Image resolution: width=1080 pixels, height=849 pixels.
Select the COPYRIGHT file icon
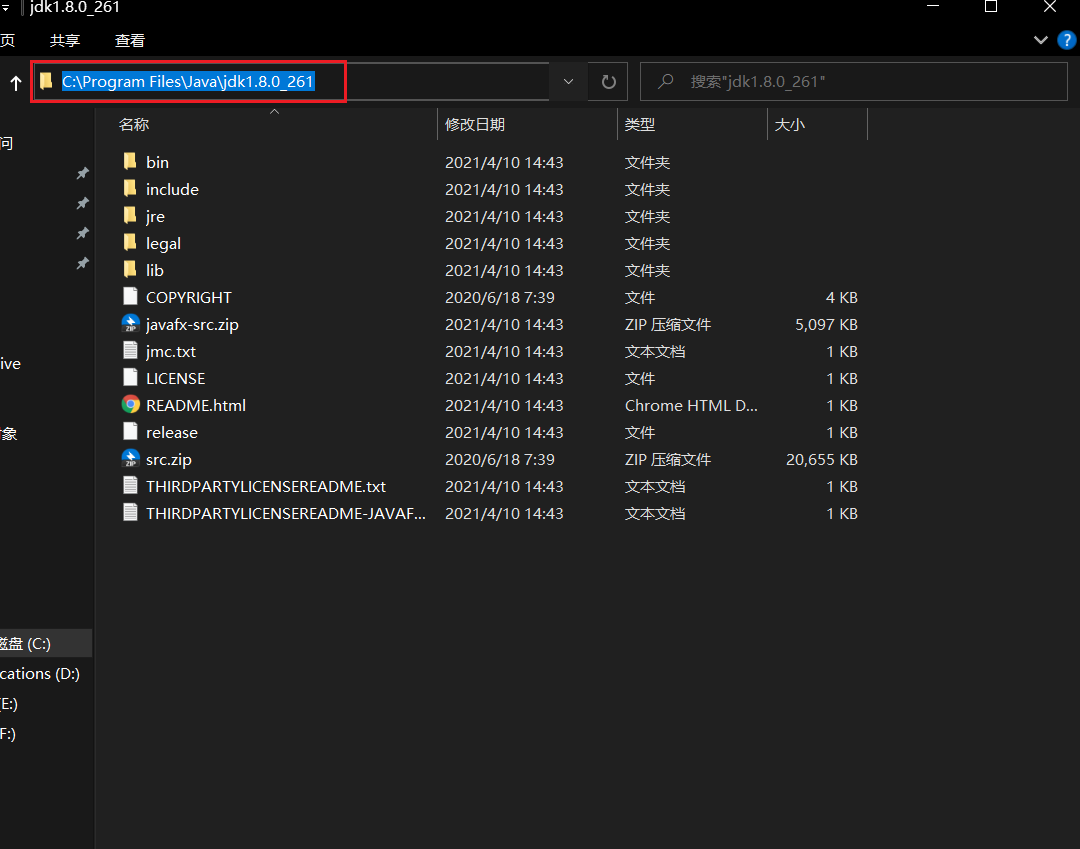[x=130, y=296]
